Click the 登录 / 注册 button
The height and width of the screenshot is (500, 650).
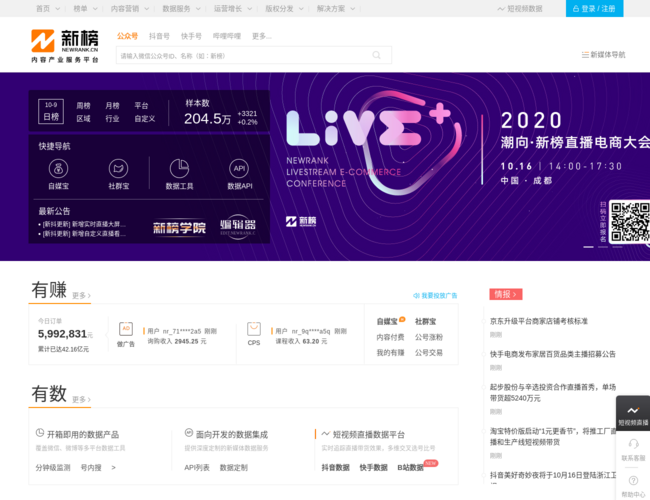click(x=594, y=8)
